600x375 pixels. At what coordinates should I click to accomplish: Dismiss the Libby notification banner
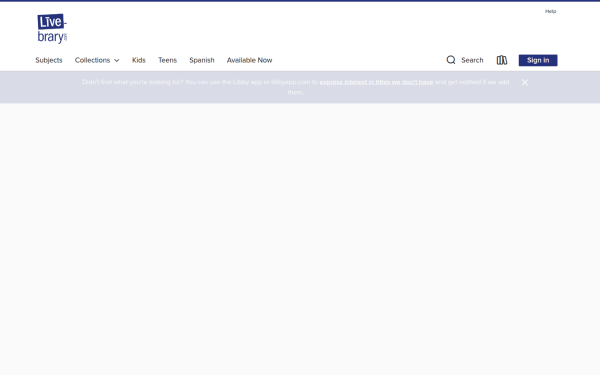(525, 82)
